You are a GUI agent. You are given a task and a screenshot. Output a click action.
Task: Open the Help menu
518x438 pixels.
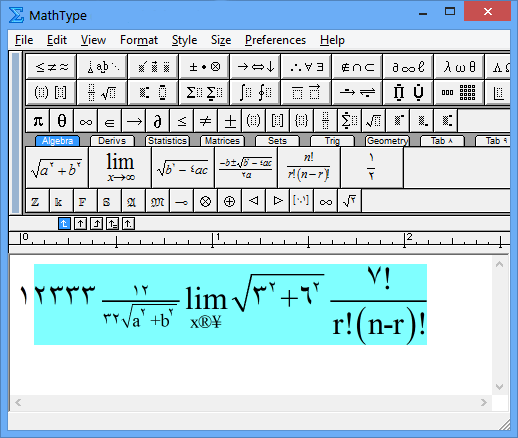[x=332, y=40]
